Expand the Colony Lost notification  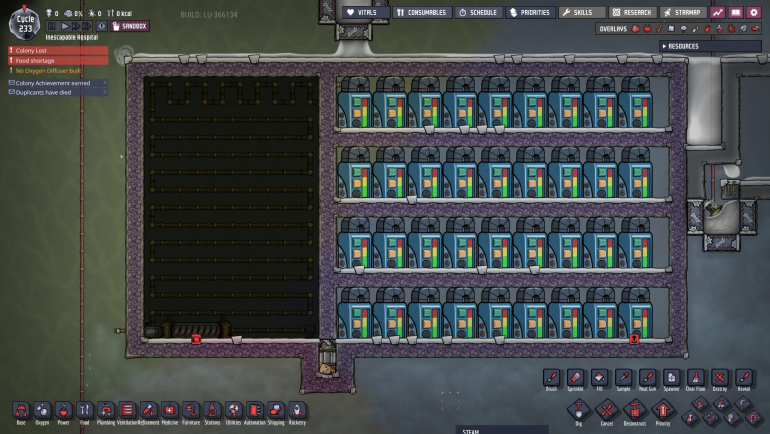(58, 50)
